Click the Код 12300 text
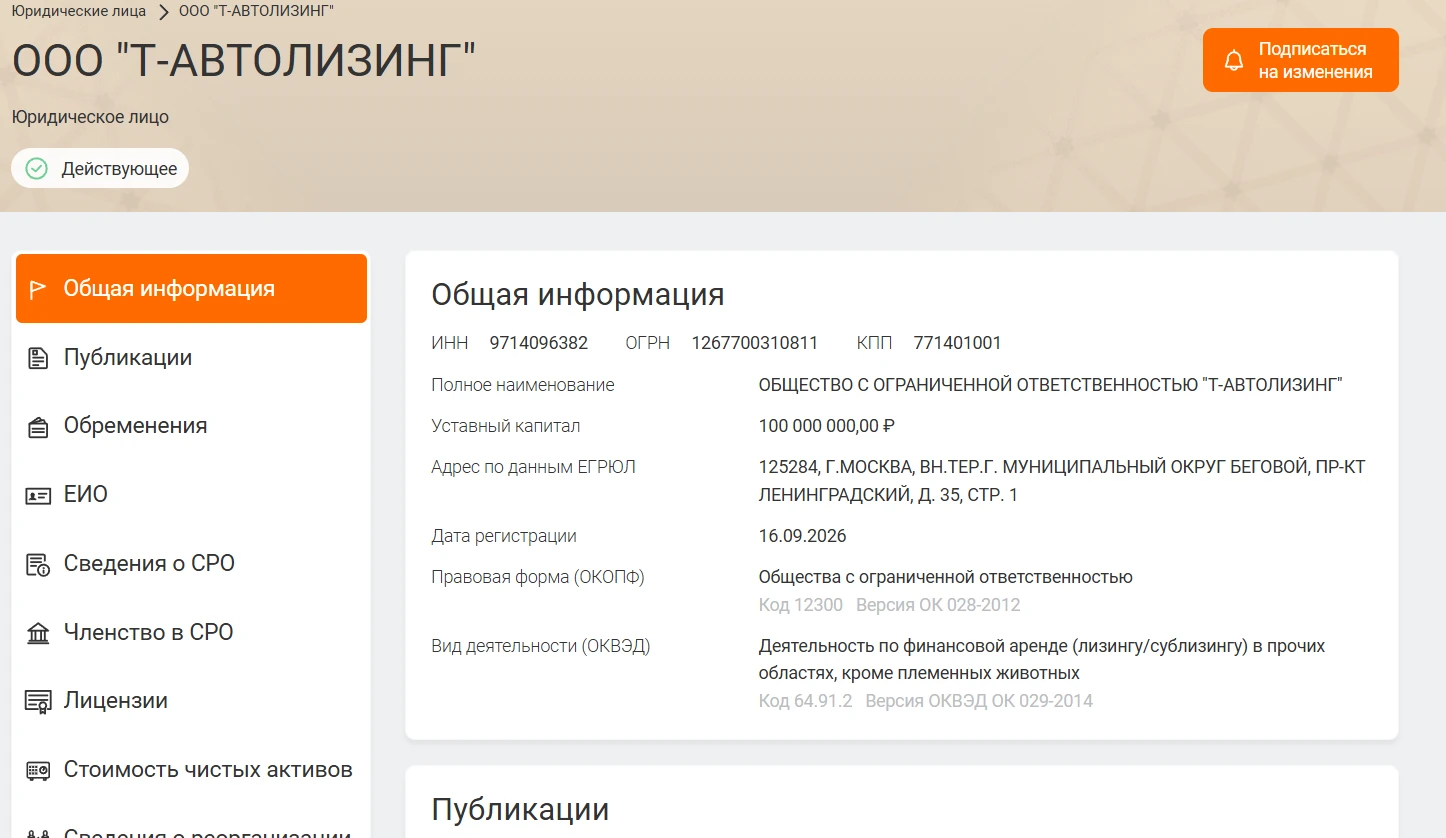Image resolution: width=1446 pixels, height=838 pixels. pos(801,605)
